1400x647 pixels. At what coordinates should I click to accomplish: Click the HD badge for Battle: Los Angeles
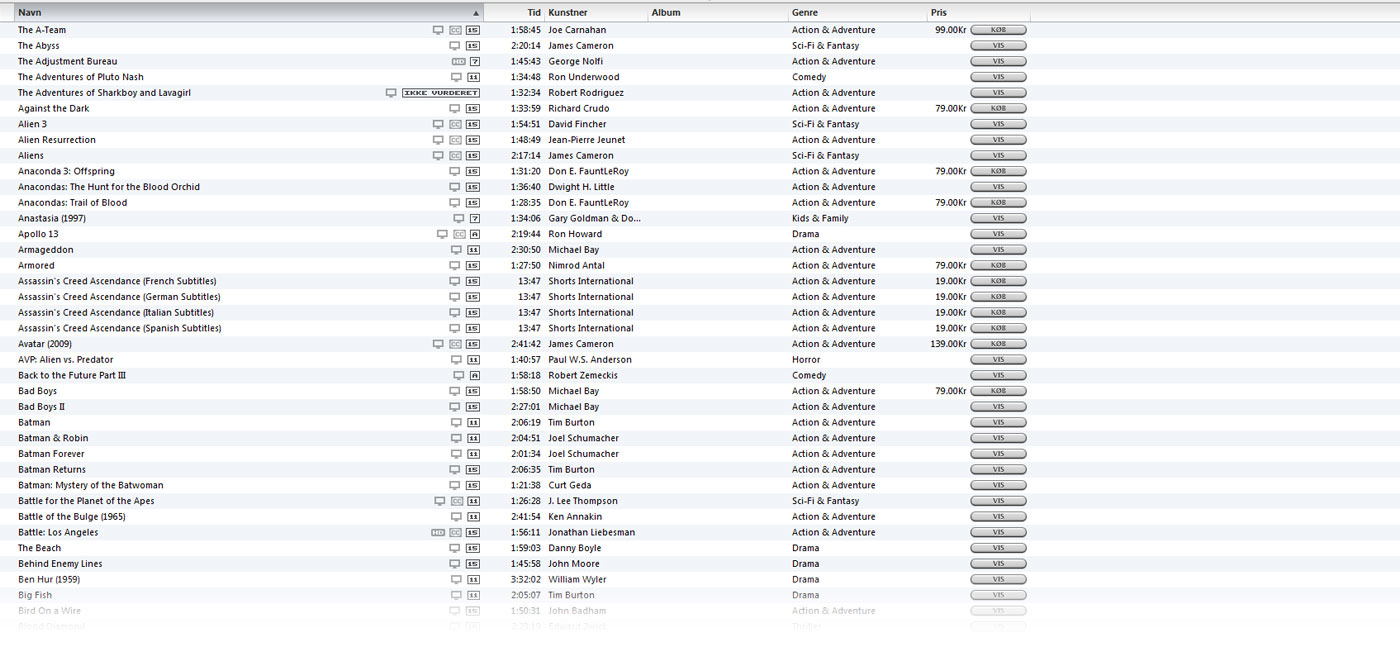[438, 533]
